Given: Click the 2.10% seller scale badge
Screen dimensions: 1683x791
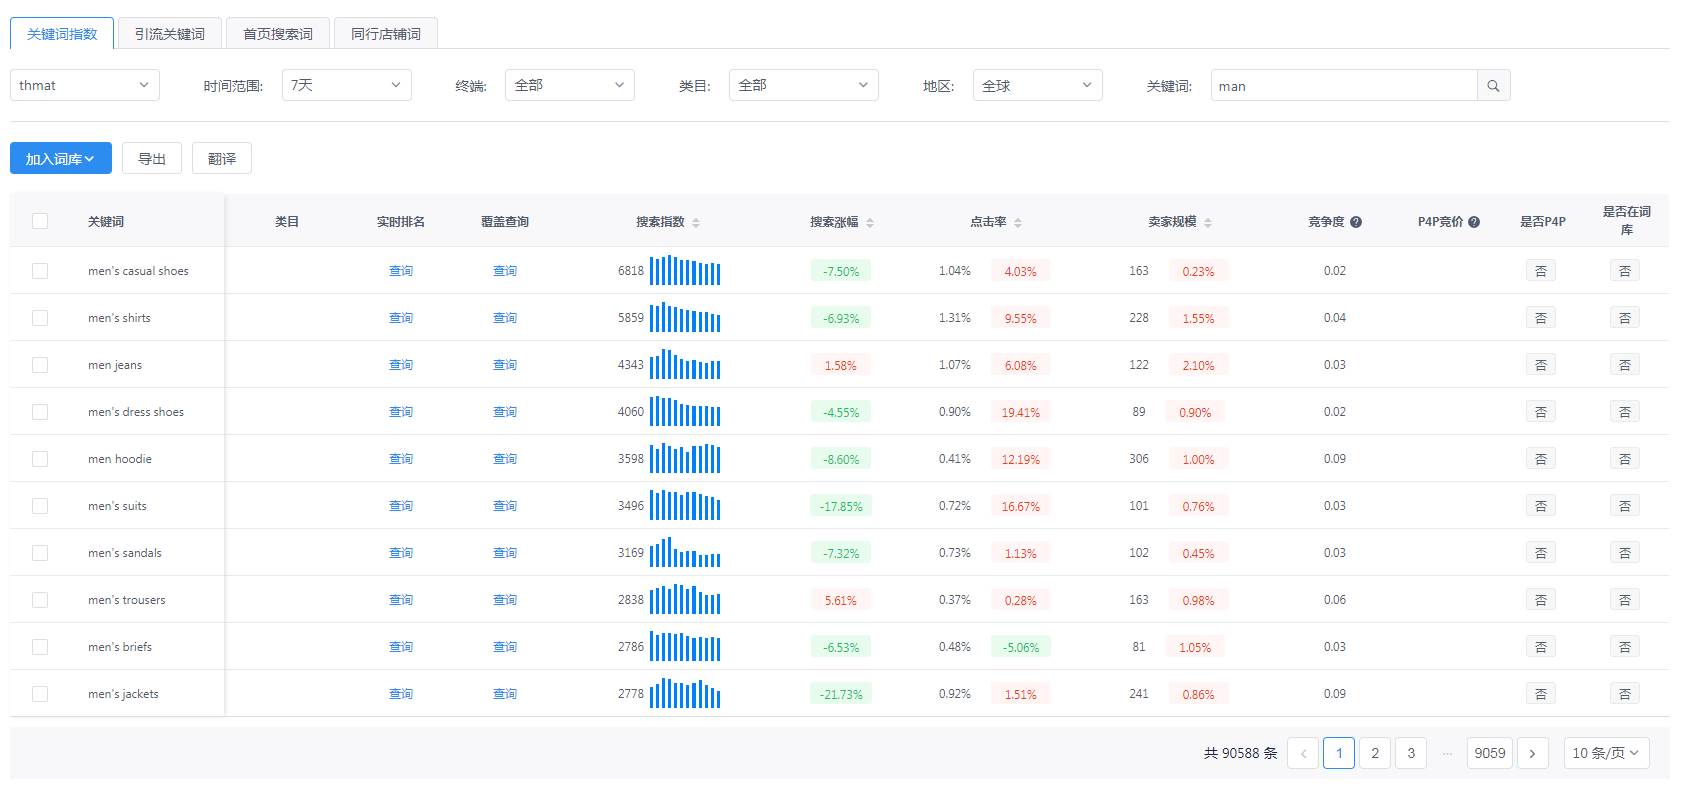Looking at the screenshot, I should pos(1198,365).
